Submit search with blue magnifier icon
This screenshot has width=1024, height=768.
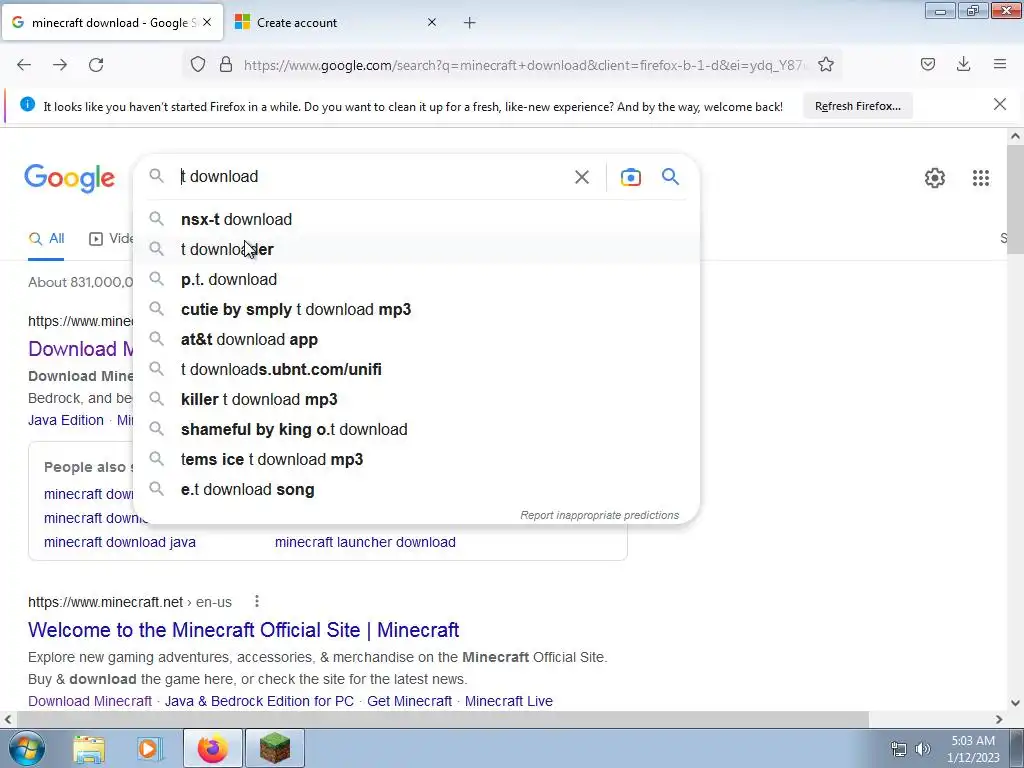671,176
